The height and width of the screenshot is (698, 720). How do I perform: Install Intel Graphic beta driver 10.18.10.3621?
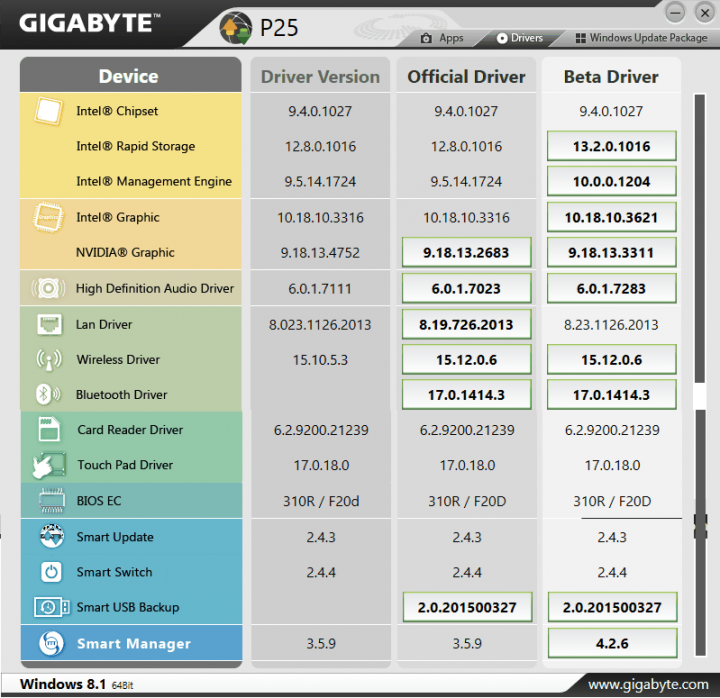(x=611, y=217)
